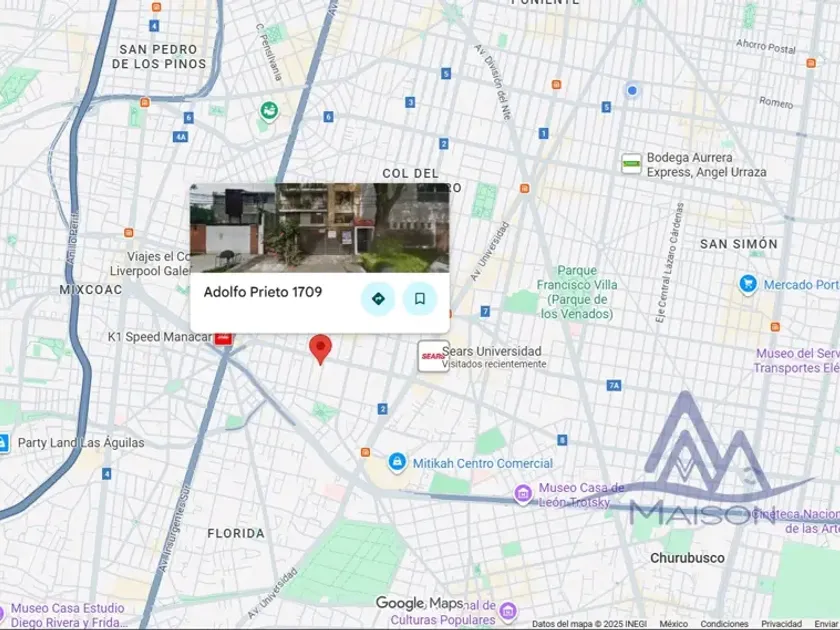Click the green park icon near C. Pensilvania
This screenshot has width=840, height=630.
[269, 111]
